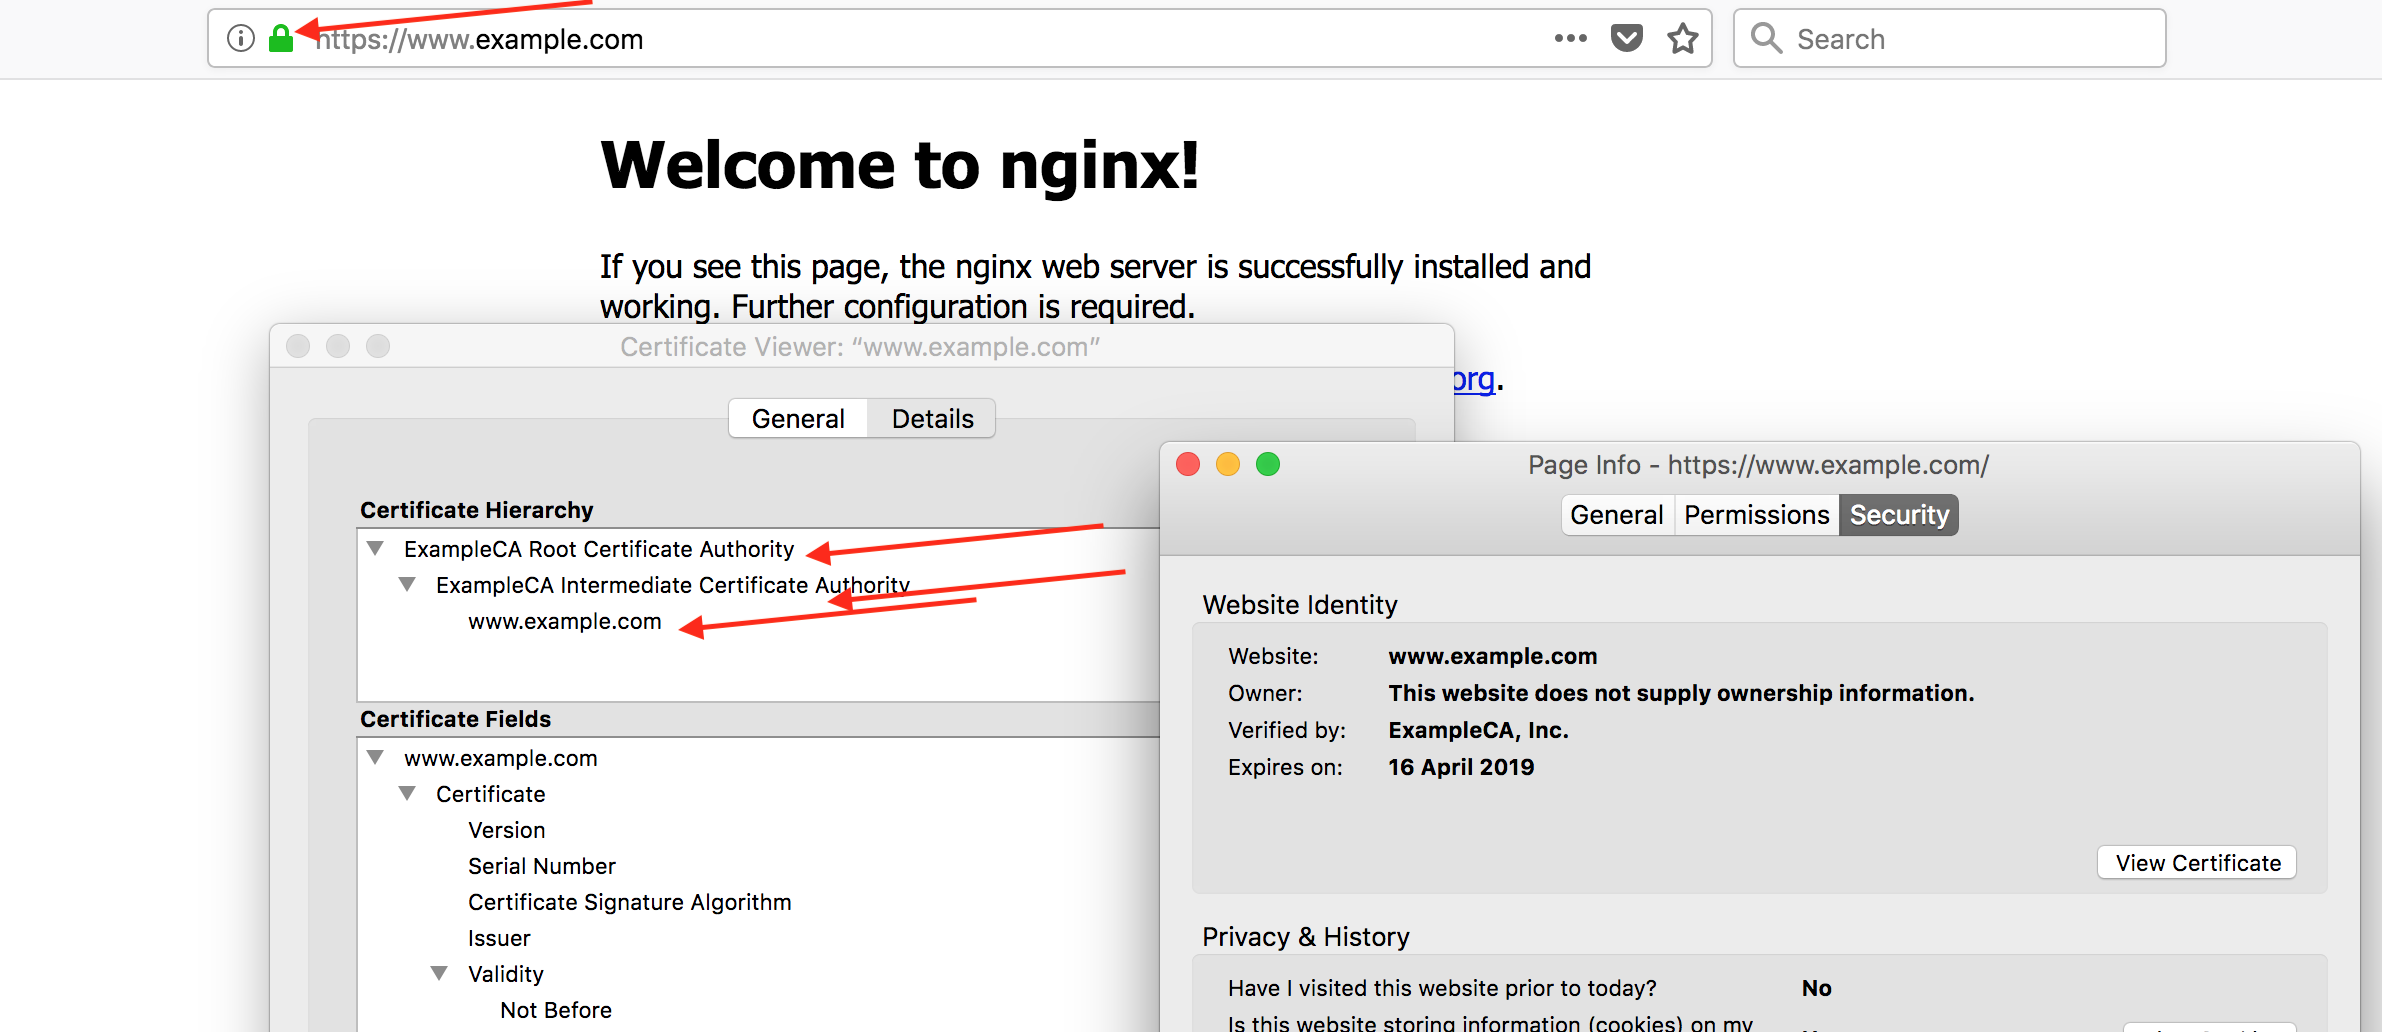Click 'No' answer for visited prior today
The width and height of the screenshot is (2382, 1032).
[1817, 988]
